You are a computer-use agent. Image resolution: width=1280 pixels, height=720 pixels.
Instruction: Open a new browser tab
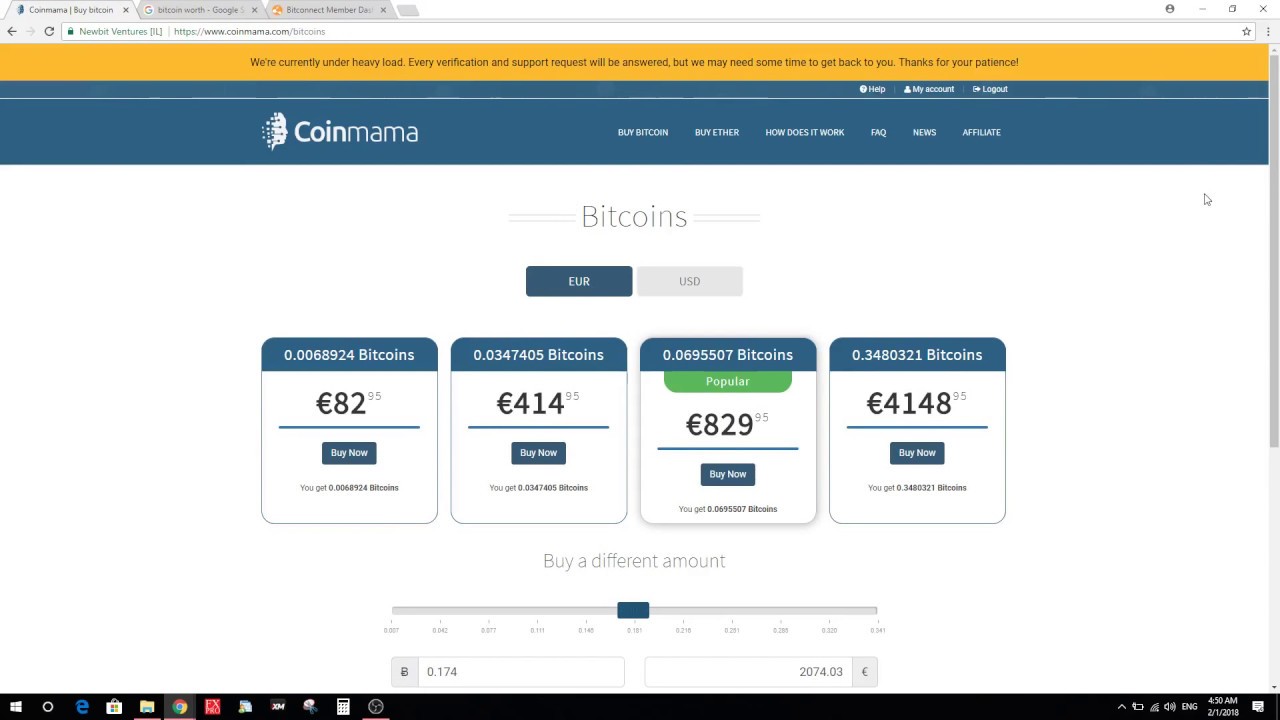(408, 10)
